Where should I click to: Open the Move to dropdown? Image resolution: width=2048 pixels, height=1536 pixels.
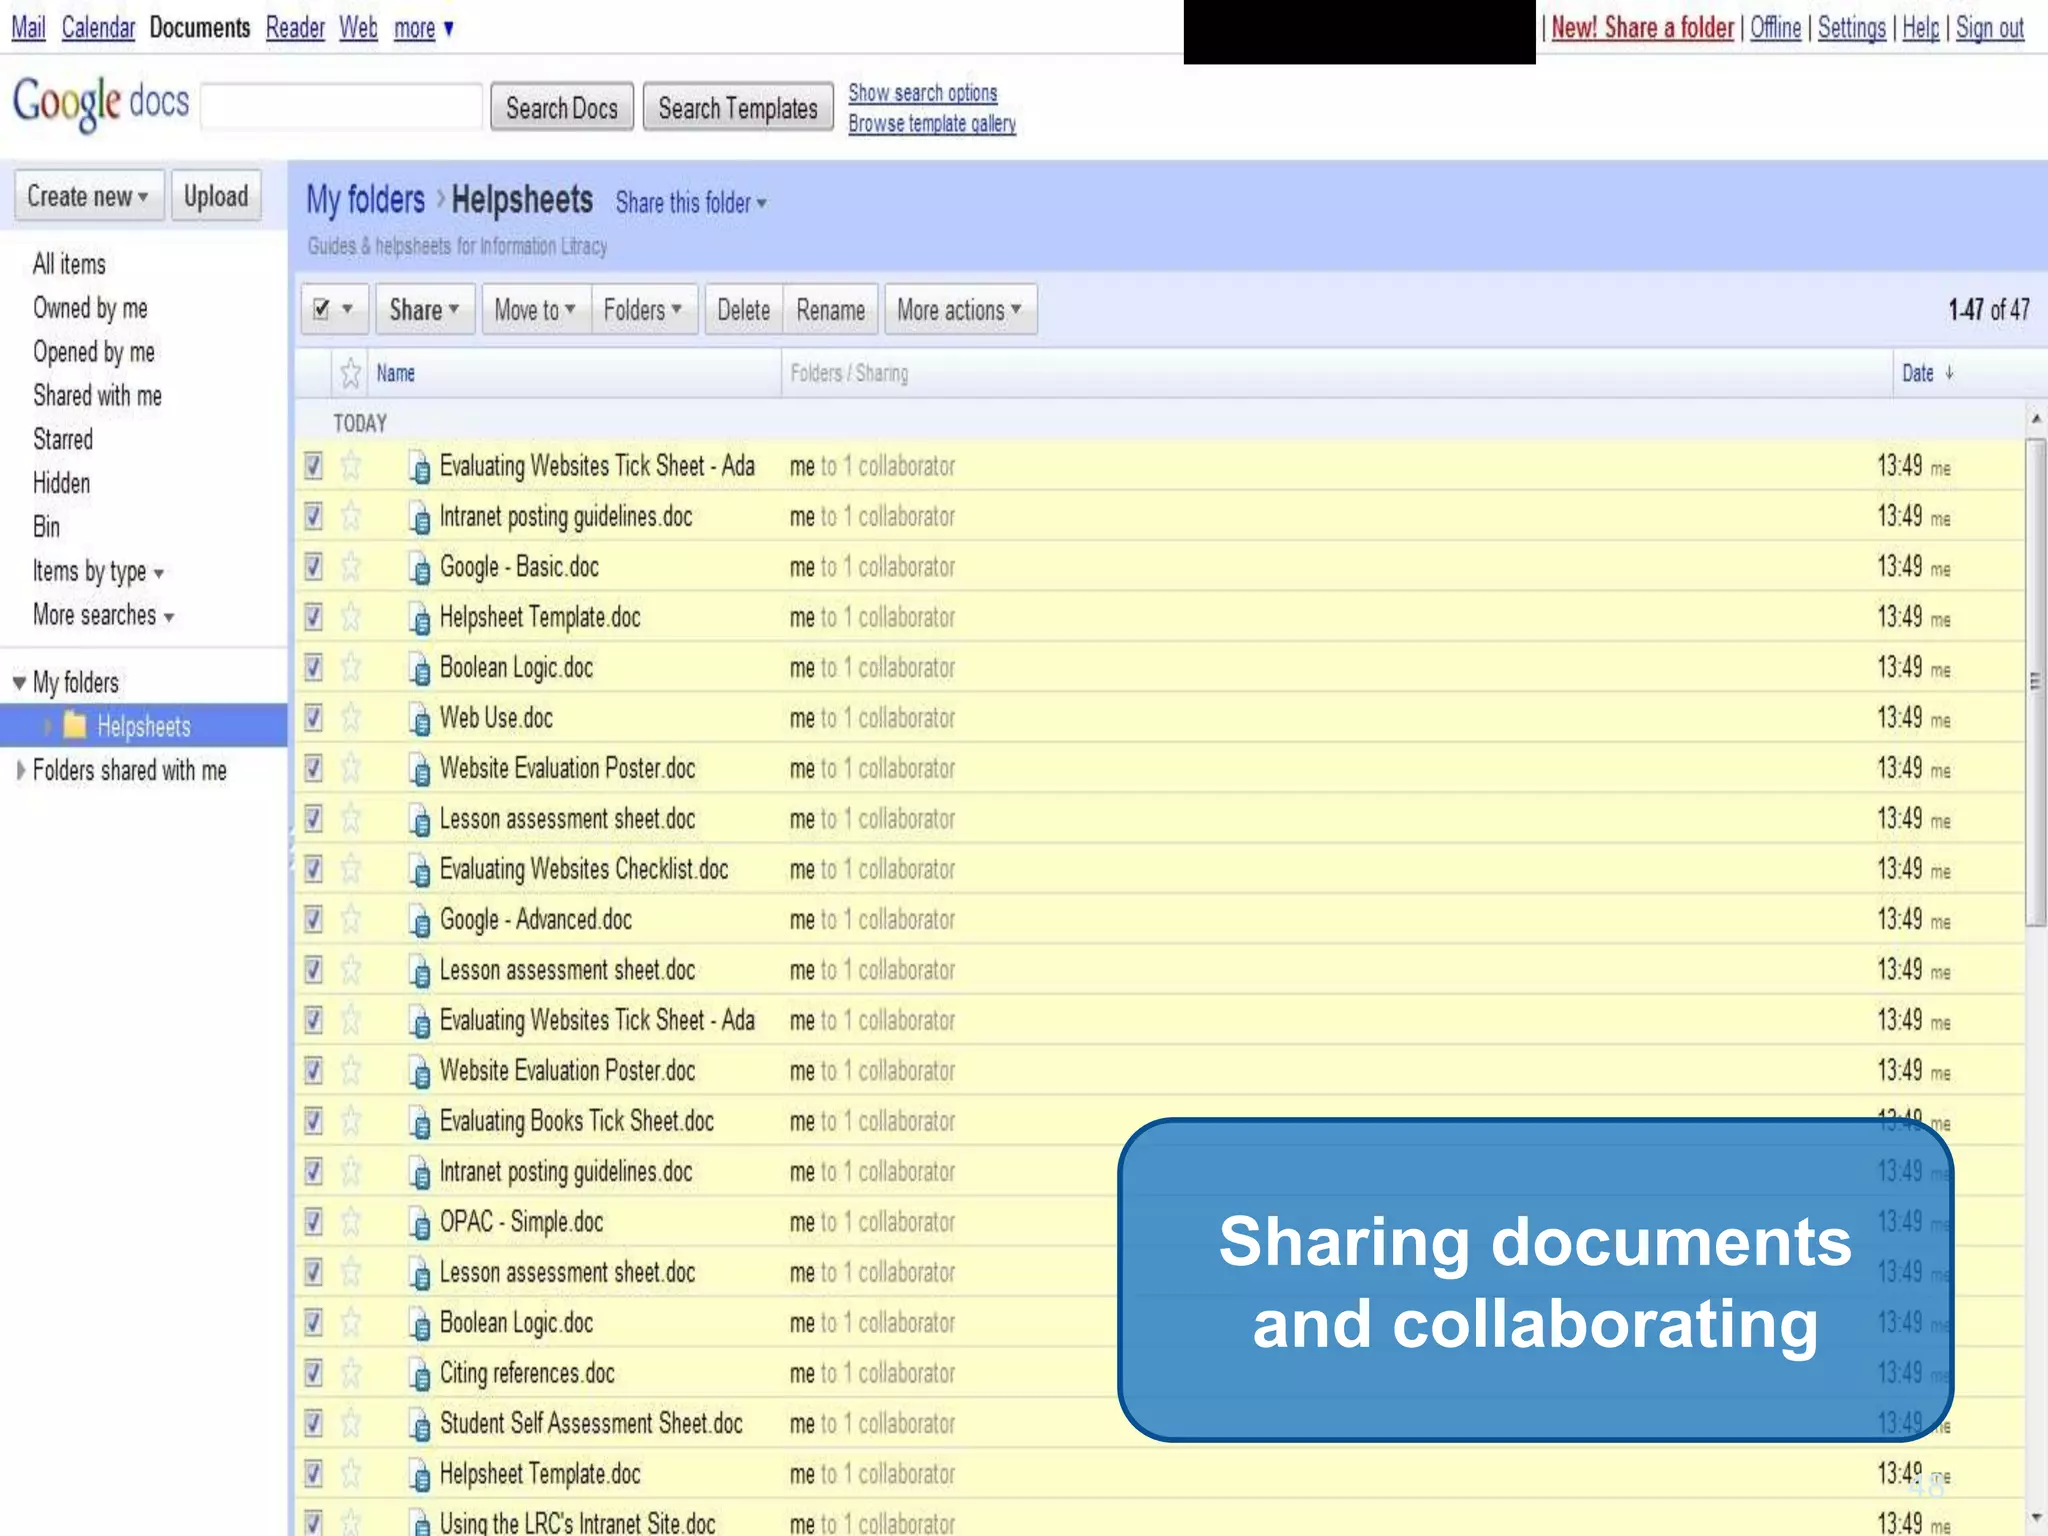535,310
